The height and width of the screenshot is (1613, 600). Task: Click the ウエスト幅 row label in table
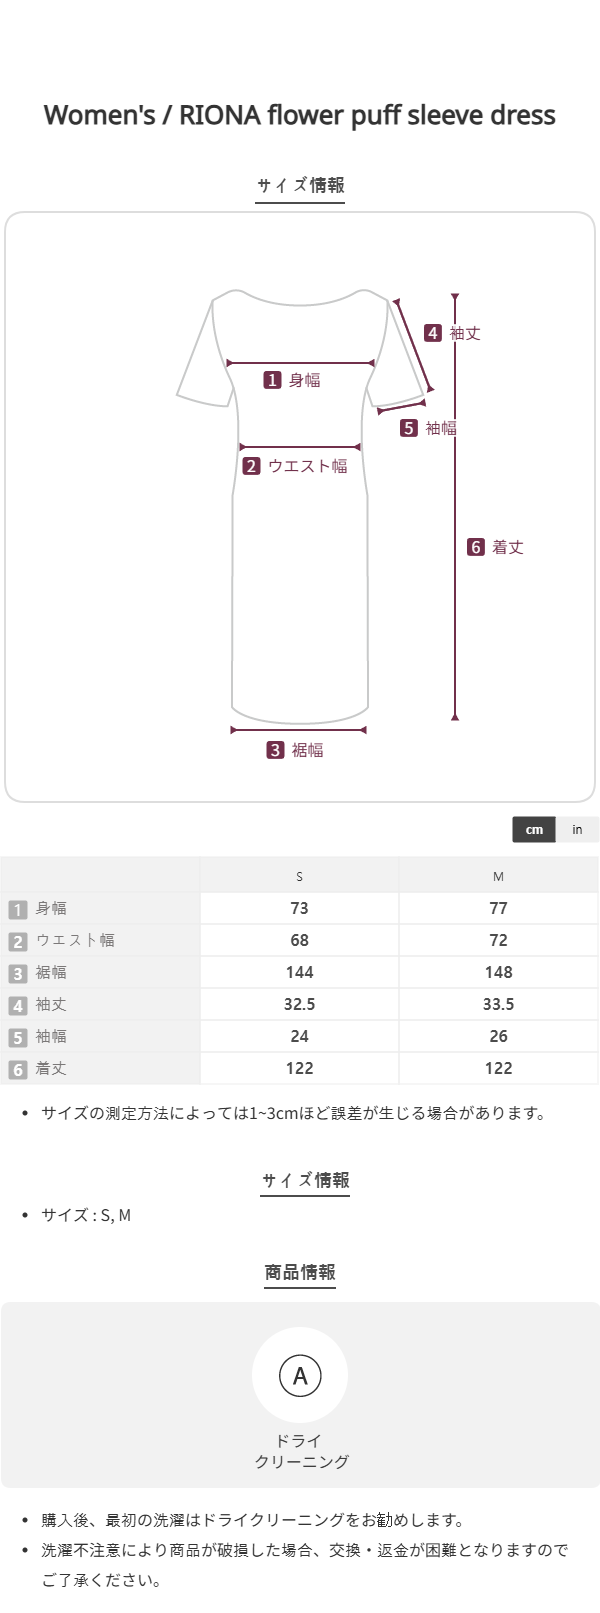75,940
